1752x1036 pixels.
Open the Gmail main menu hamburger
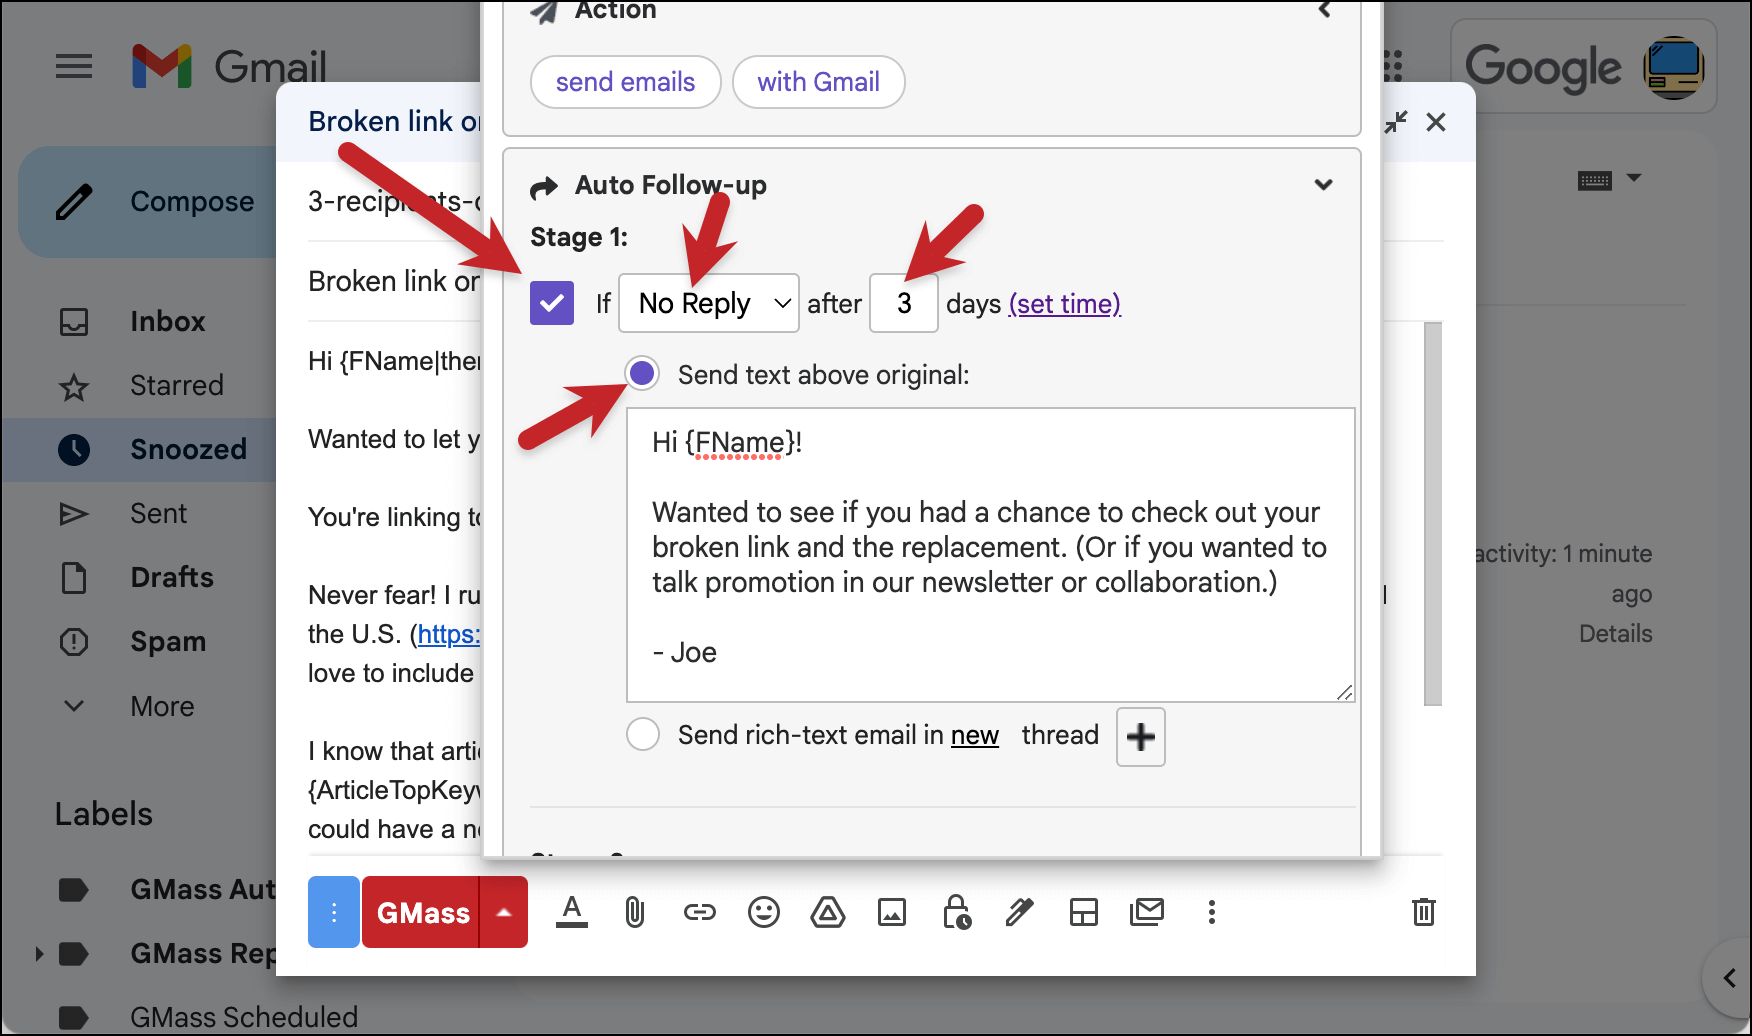coord(74,67)
